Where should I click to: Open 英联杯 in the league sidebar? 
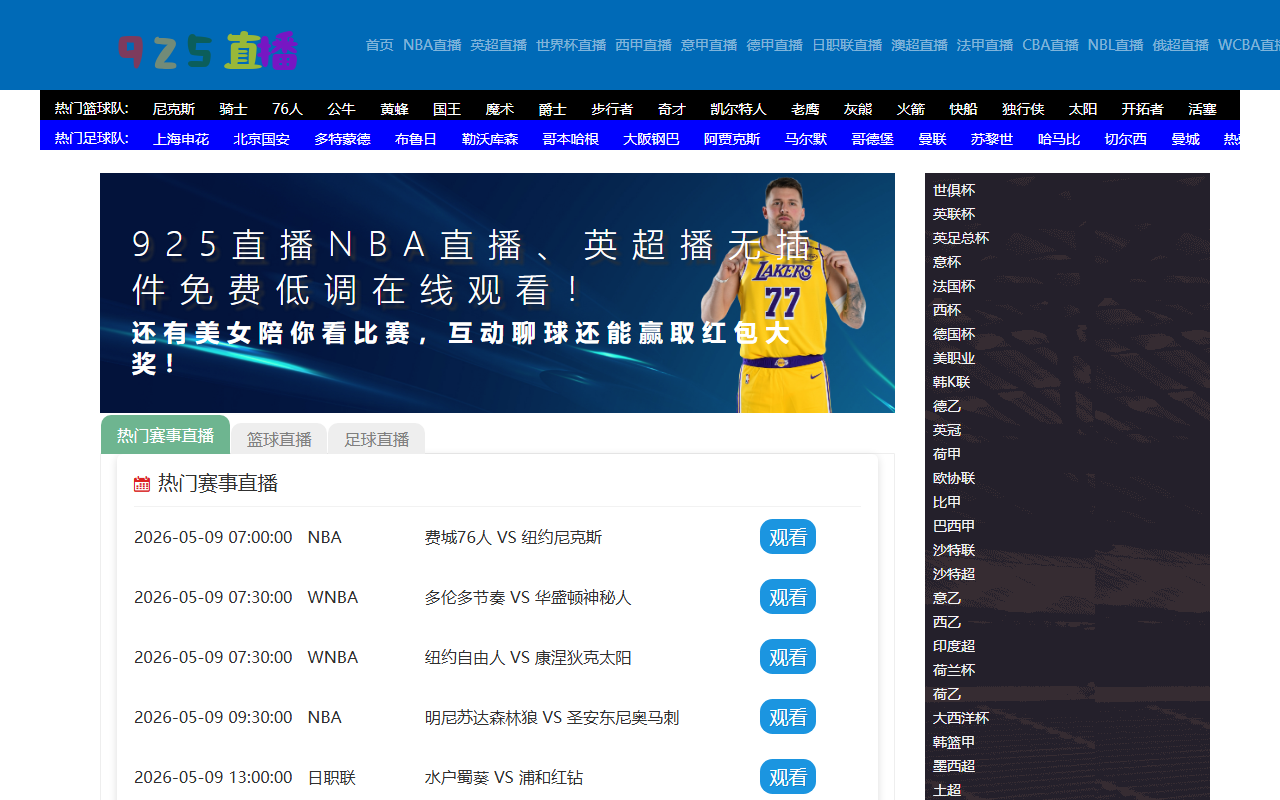coord(954,214)
